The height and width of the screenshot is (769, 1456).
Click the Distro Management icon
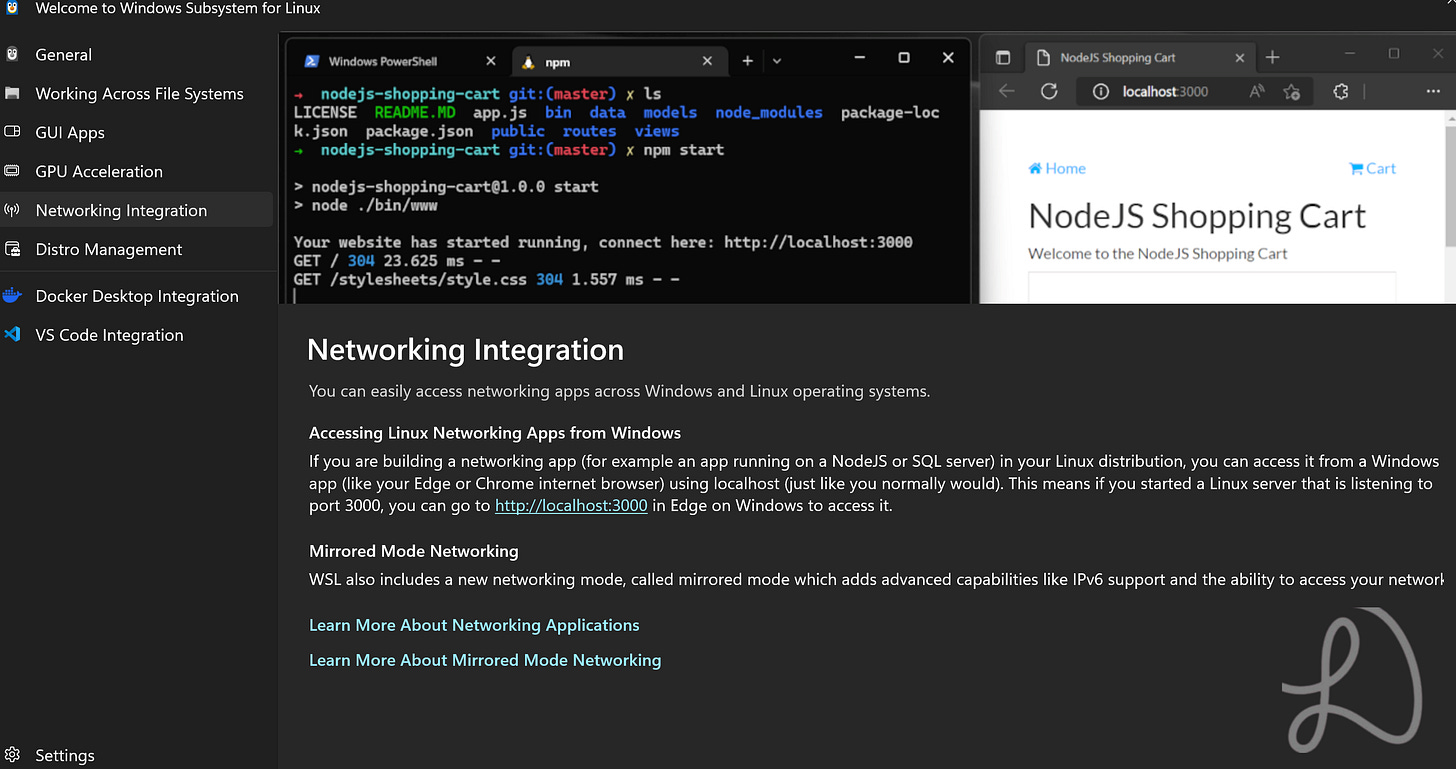12,249
